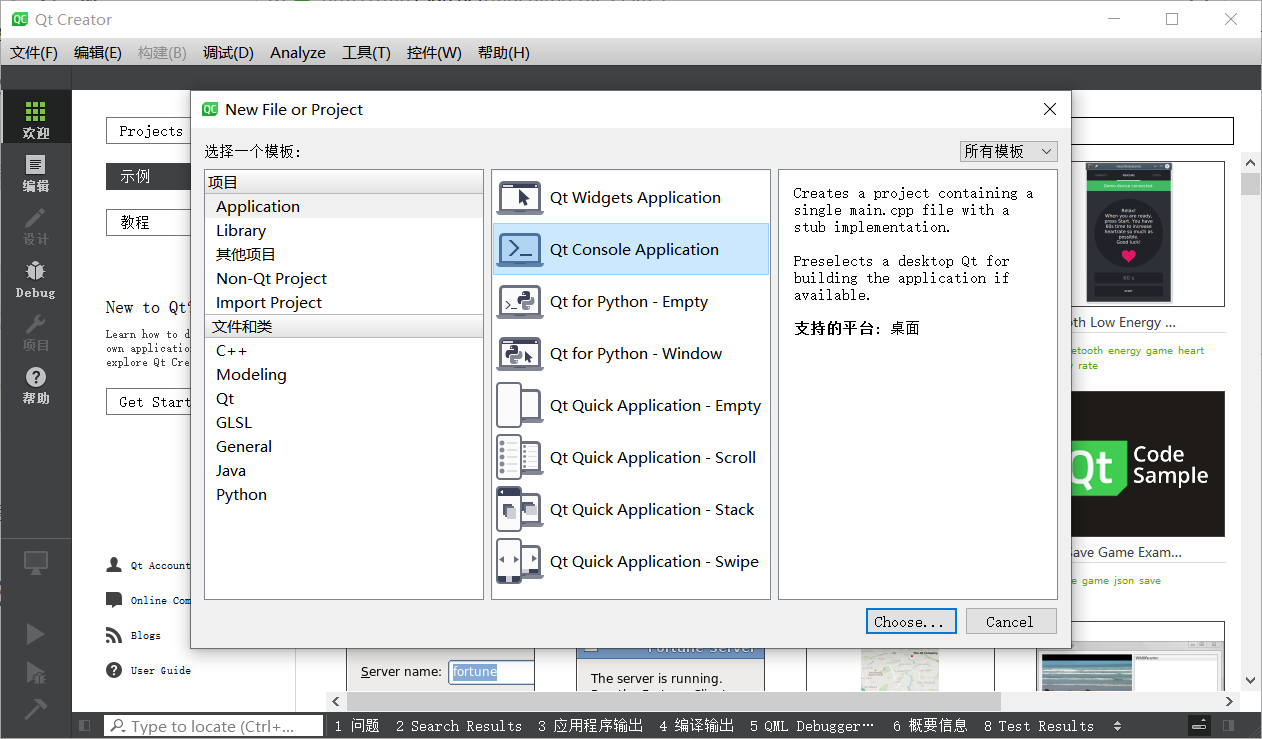1262x739 pixels.
Task: Open the 工具(T) menu
Action: 366,53
